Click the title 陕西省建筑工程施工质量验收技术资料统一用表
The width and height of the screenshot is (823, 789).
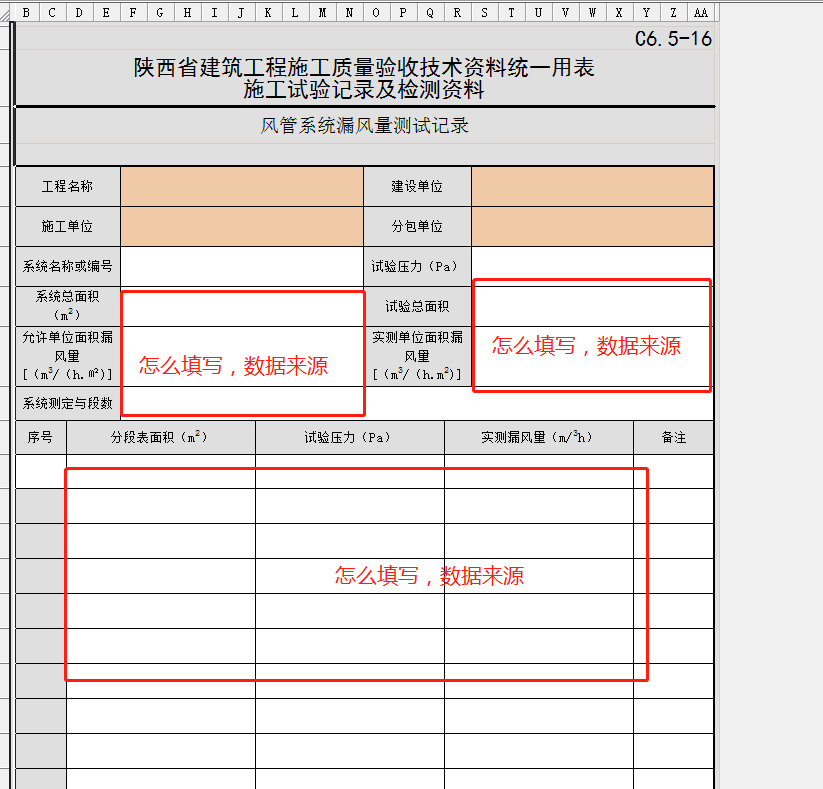coord(364,68)
